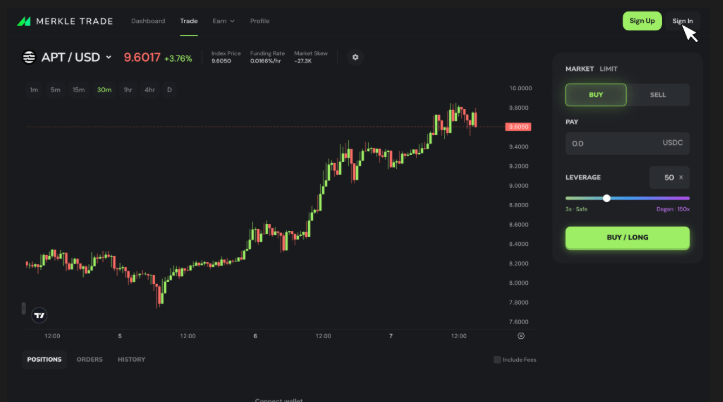Select D daily chart interval
This screenshot has height=402, width=723.
coord(169,90)
